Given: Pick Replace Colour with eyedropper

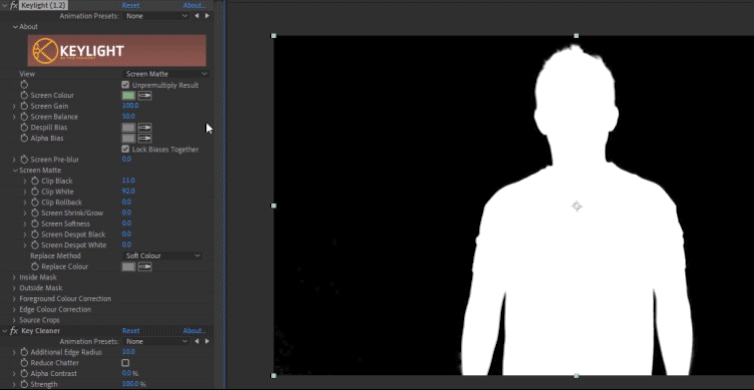Looking at the screenshot, I should click(145, 266).
